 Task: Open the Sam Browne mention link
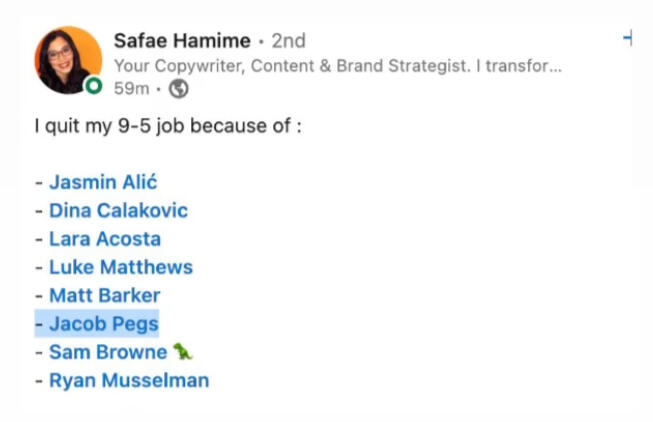pos(107,352)
